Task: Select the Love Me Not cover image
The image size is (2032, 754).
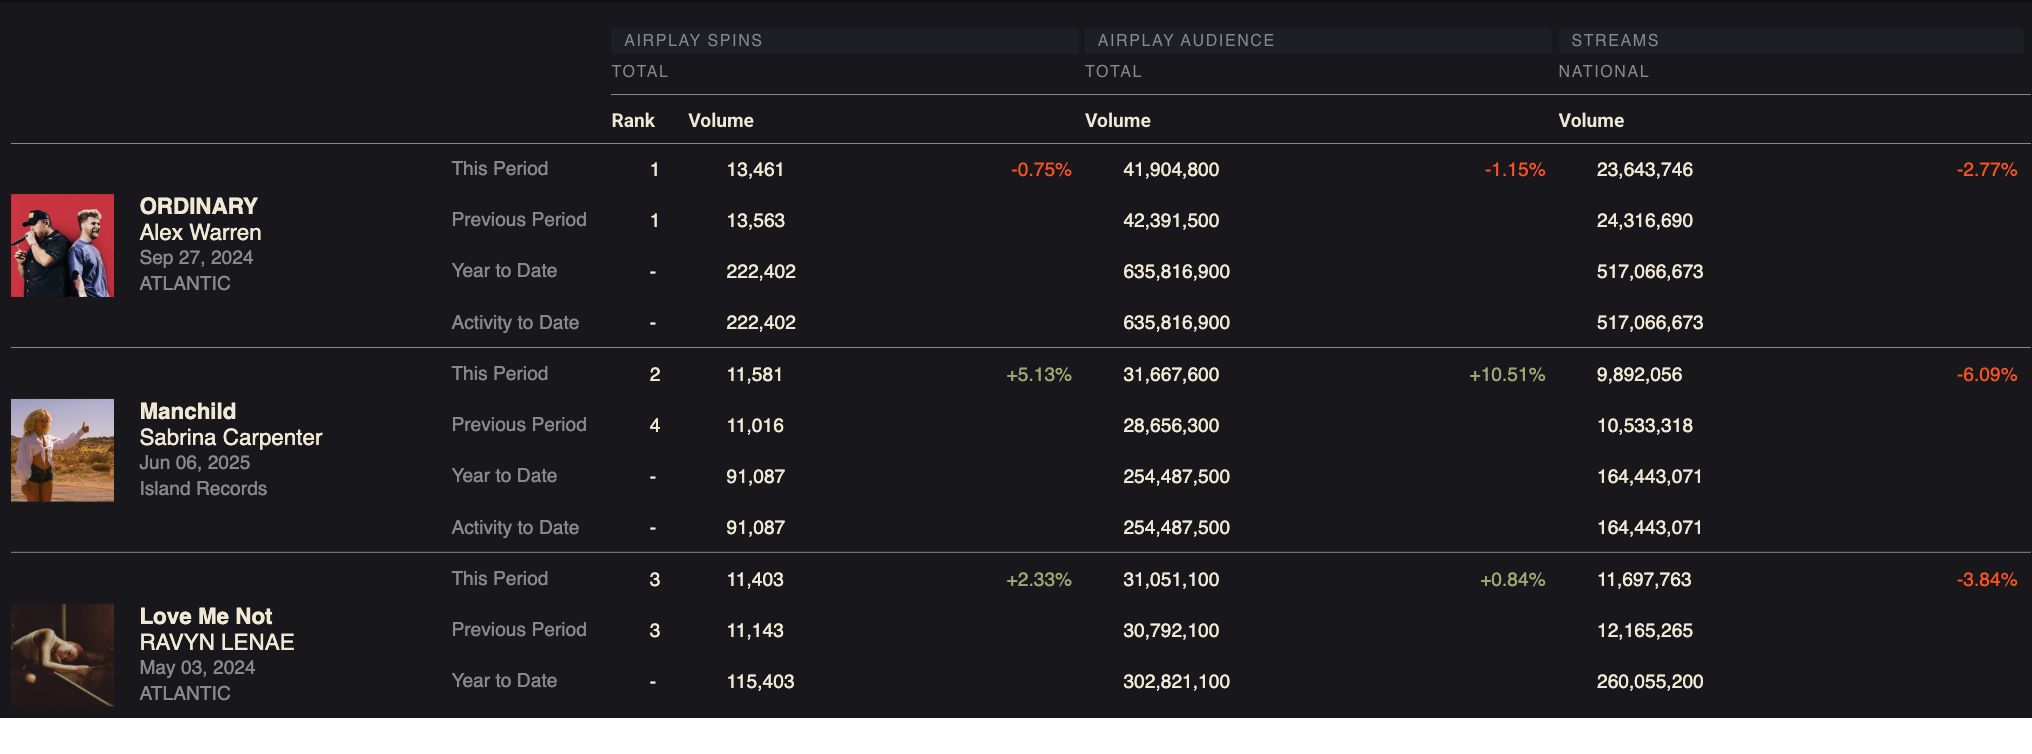Action: point(62,655)
